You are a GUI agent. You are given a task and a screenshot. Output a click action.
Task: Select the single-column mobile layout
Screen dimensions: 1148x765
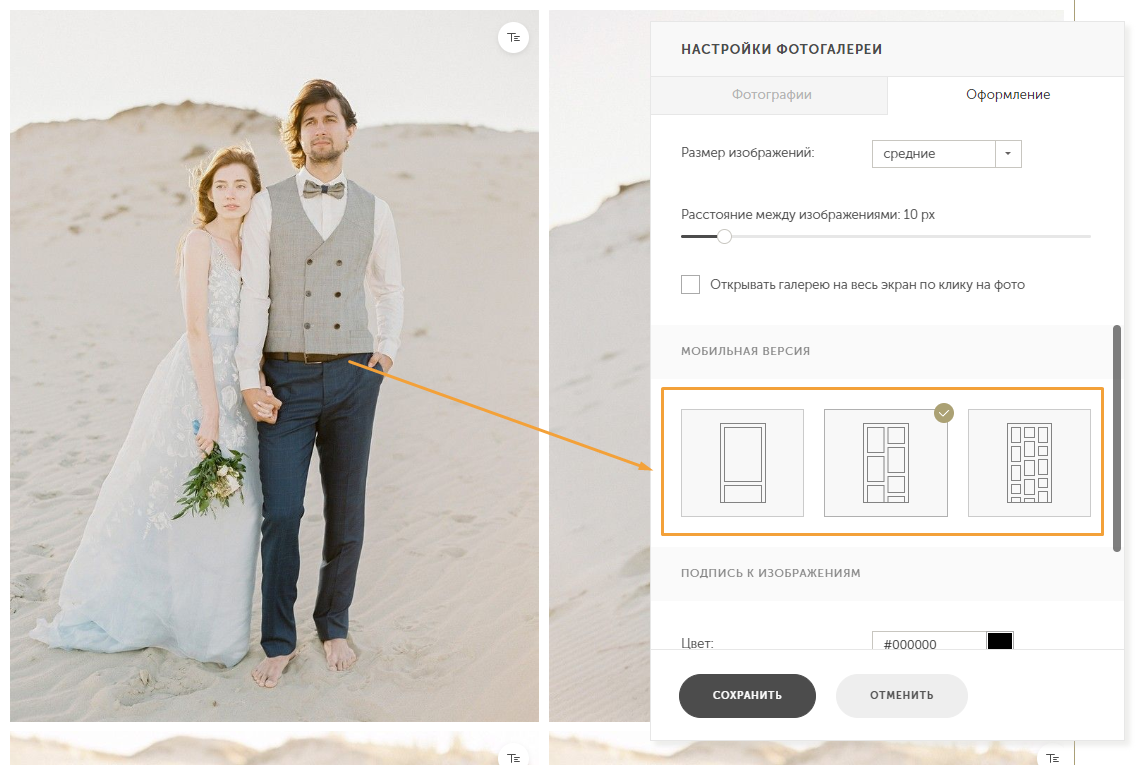[742, 463]
